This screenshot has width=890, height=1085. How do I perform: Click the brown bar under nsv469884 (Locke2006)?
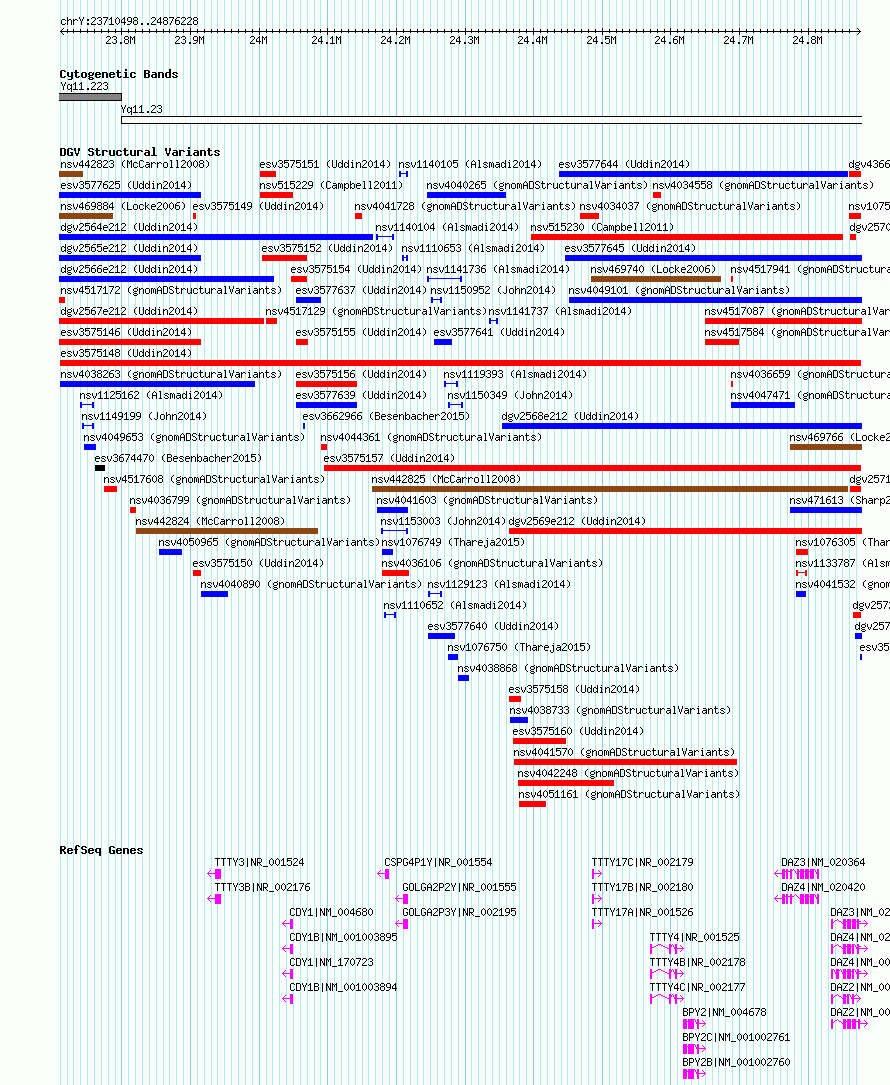pyautogui.click(x=86, y=217)
